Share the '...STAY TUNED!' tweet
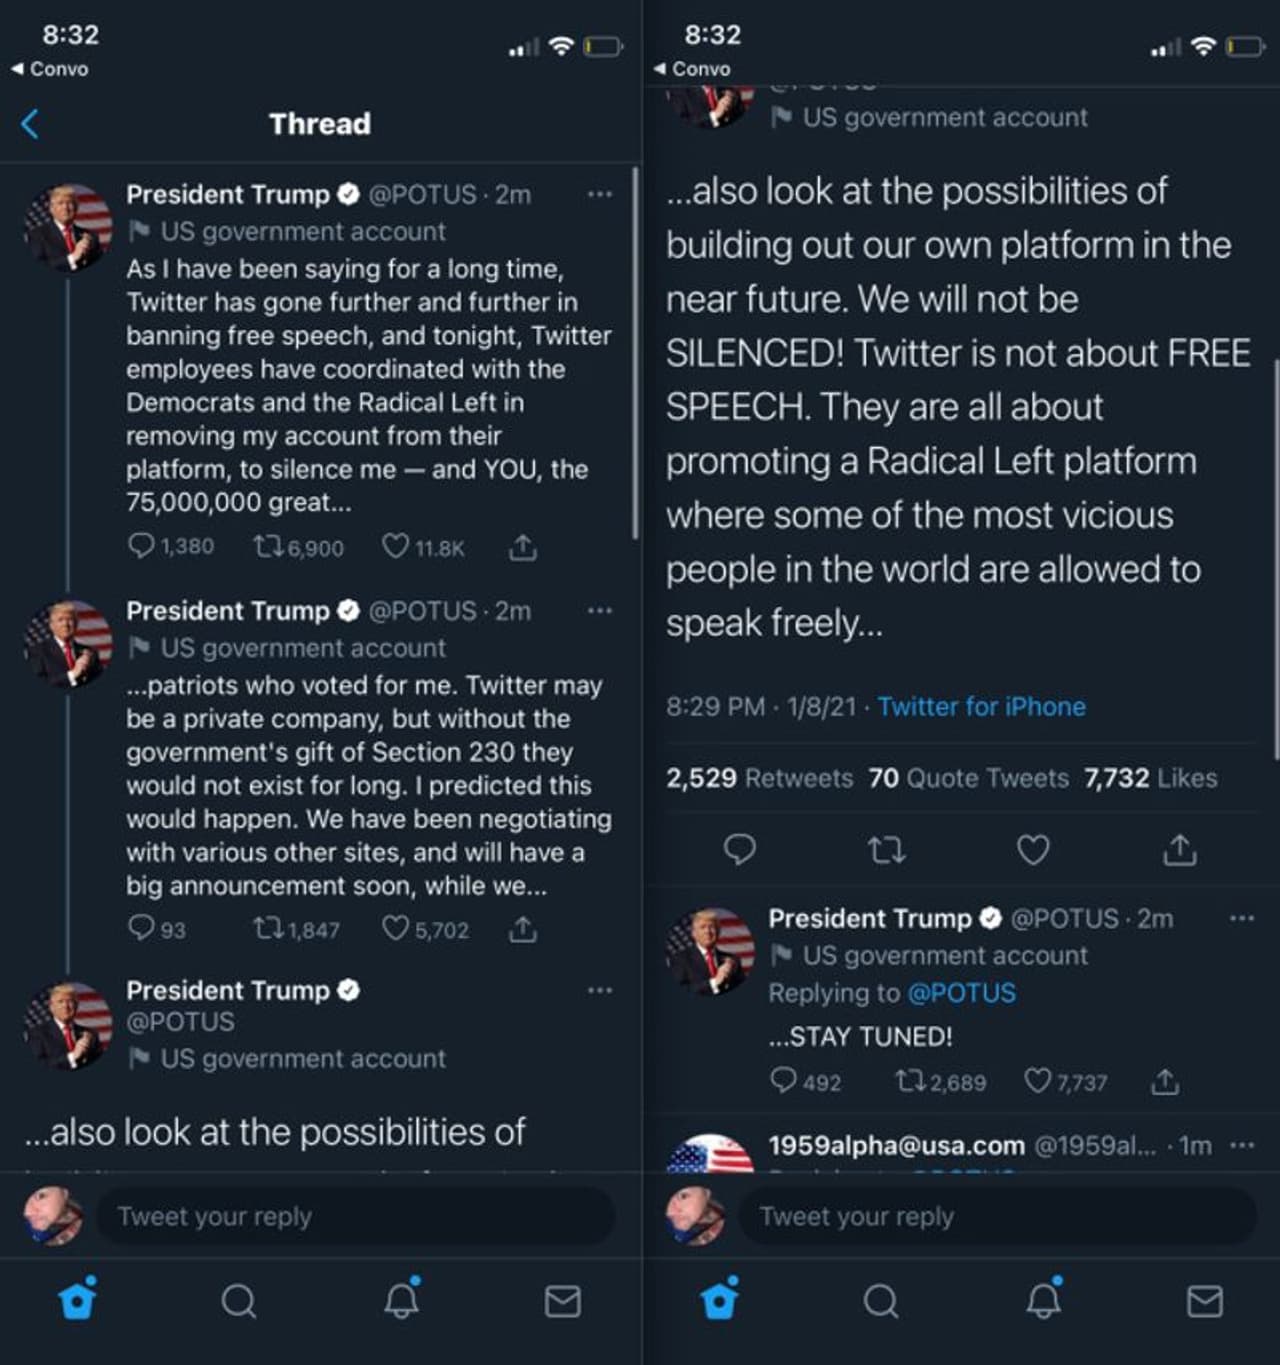 coord(1165,1081)
